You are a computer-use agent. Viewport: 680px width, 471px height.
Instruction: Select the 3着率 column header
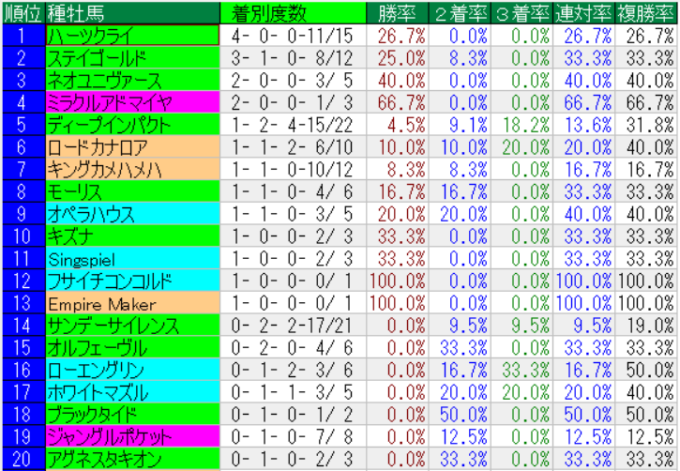coord(520,12)
